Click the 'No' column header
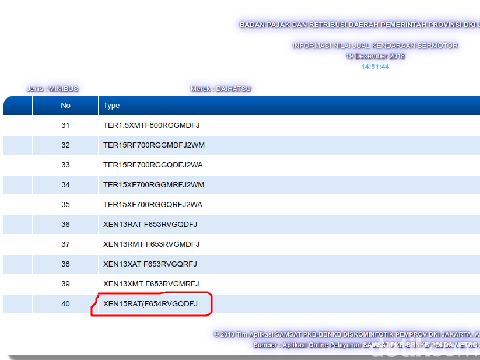 65,105
